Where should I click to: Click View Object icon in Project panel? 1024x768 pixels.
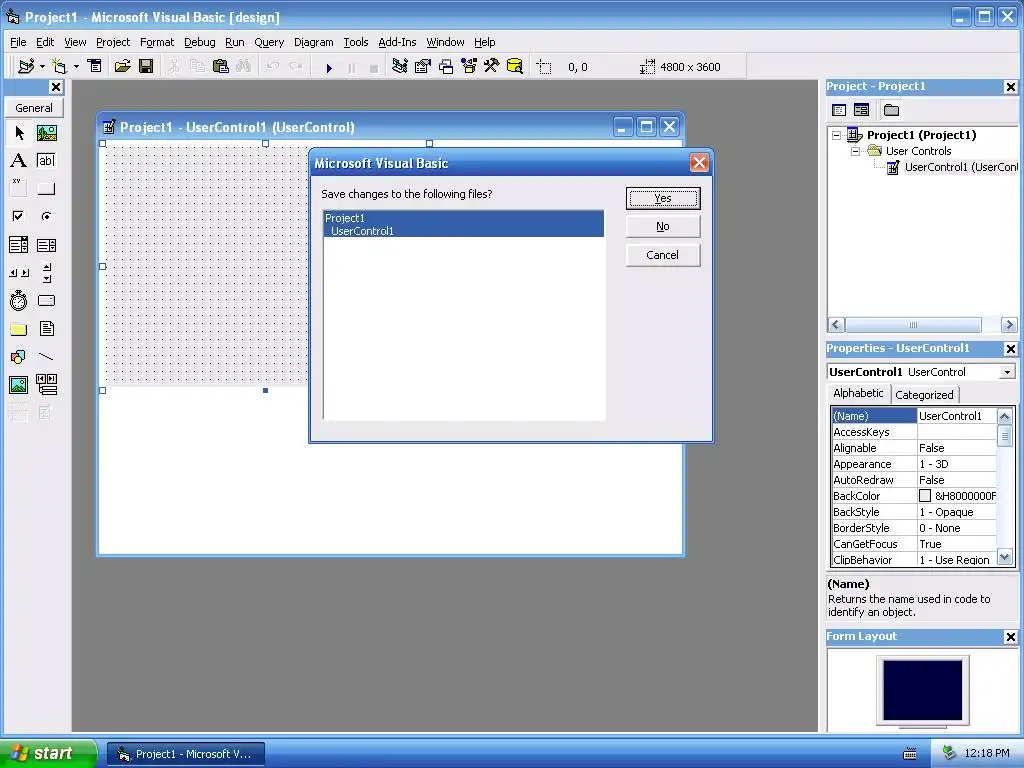pos(861,110)
